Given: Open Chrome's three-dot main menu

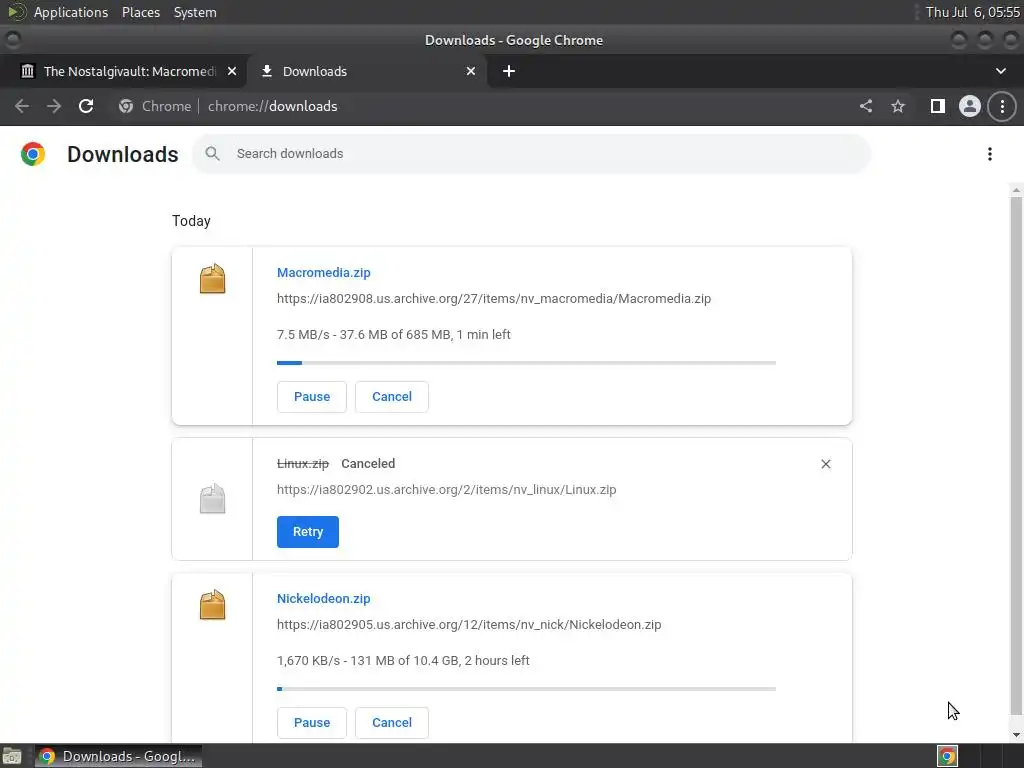Looking at the screenshot, I should 1002,106.
